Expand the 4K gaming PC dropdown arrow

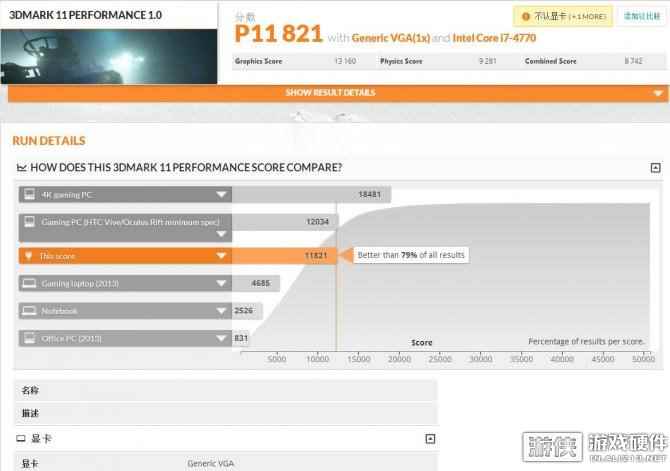point(221,194)
